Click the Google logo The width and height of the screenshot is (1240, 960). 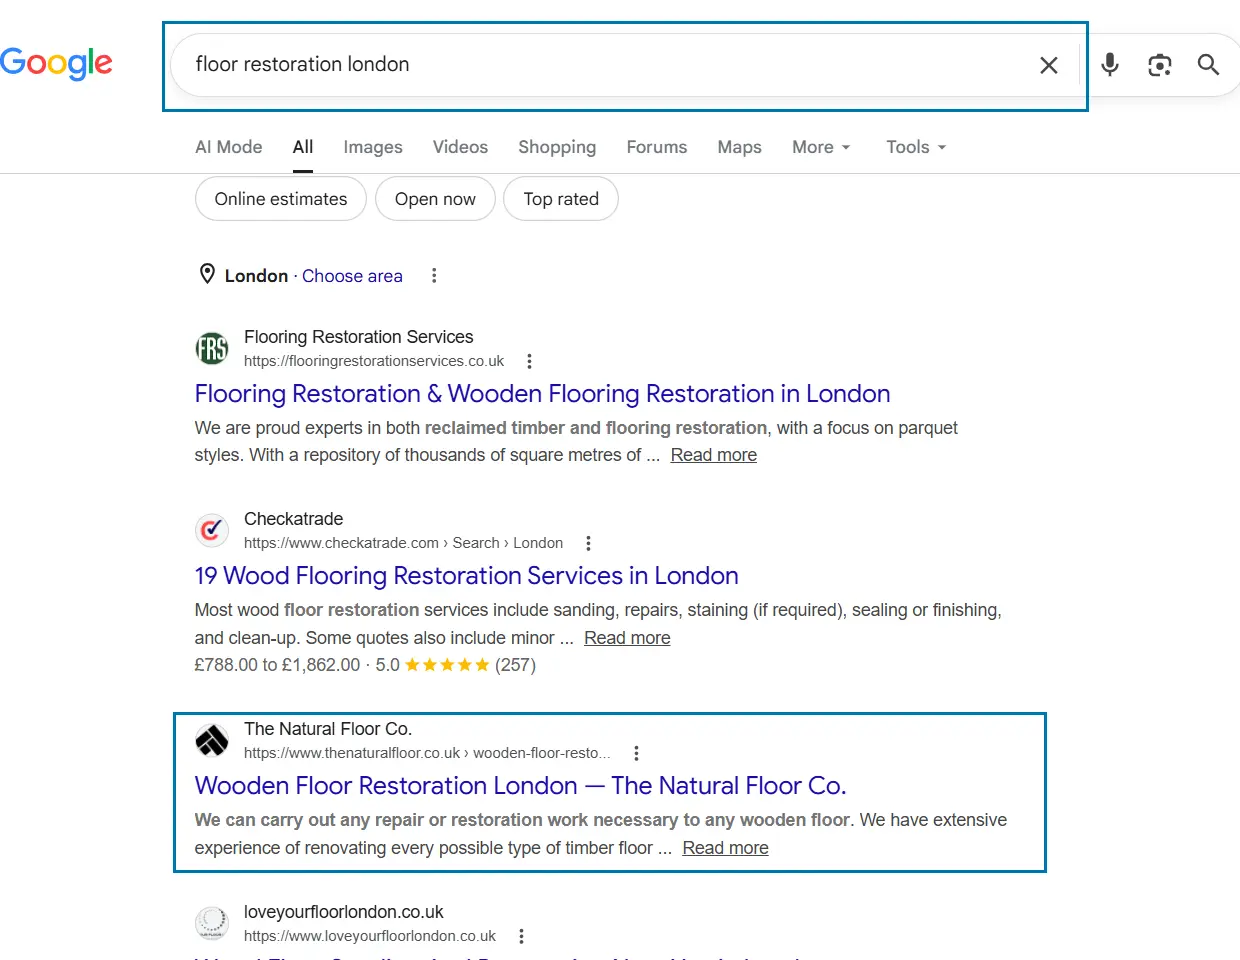pyautogui.click(x=56, y=64)
